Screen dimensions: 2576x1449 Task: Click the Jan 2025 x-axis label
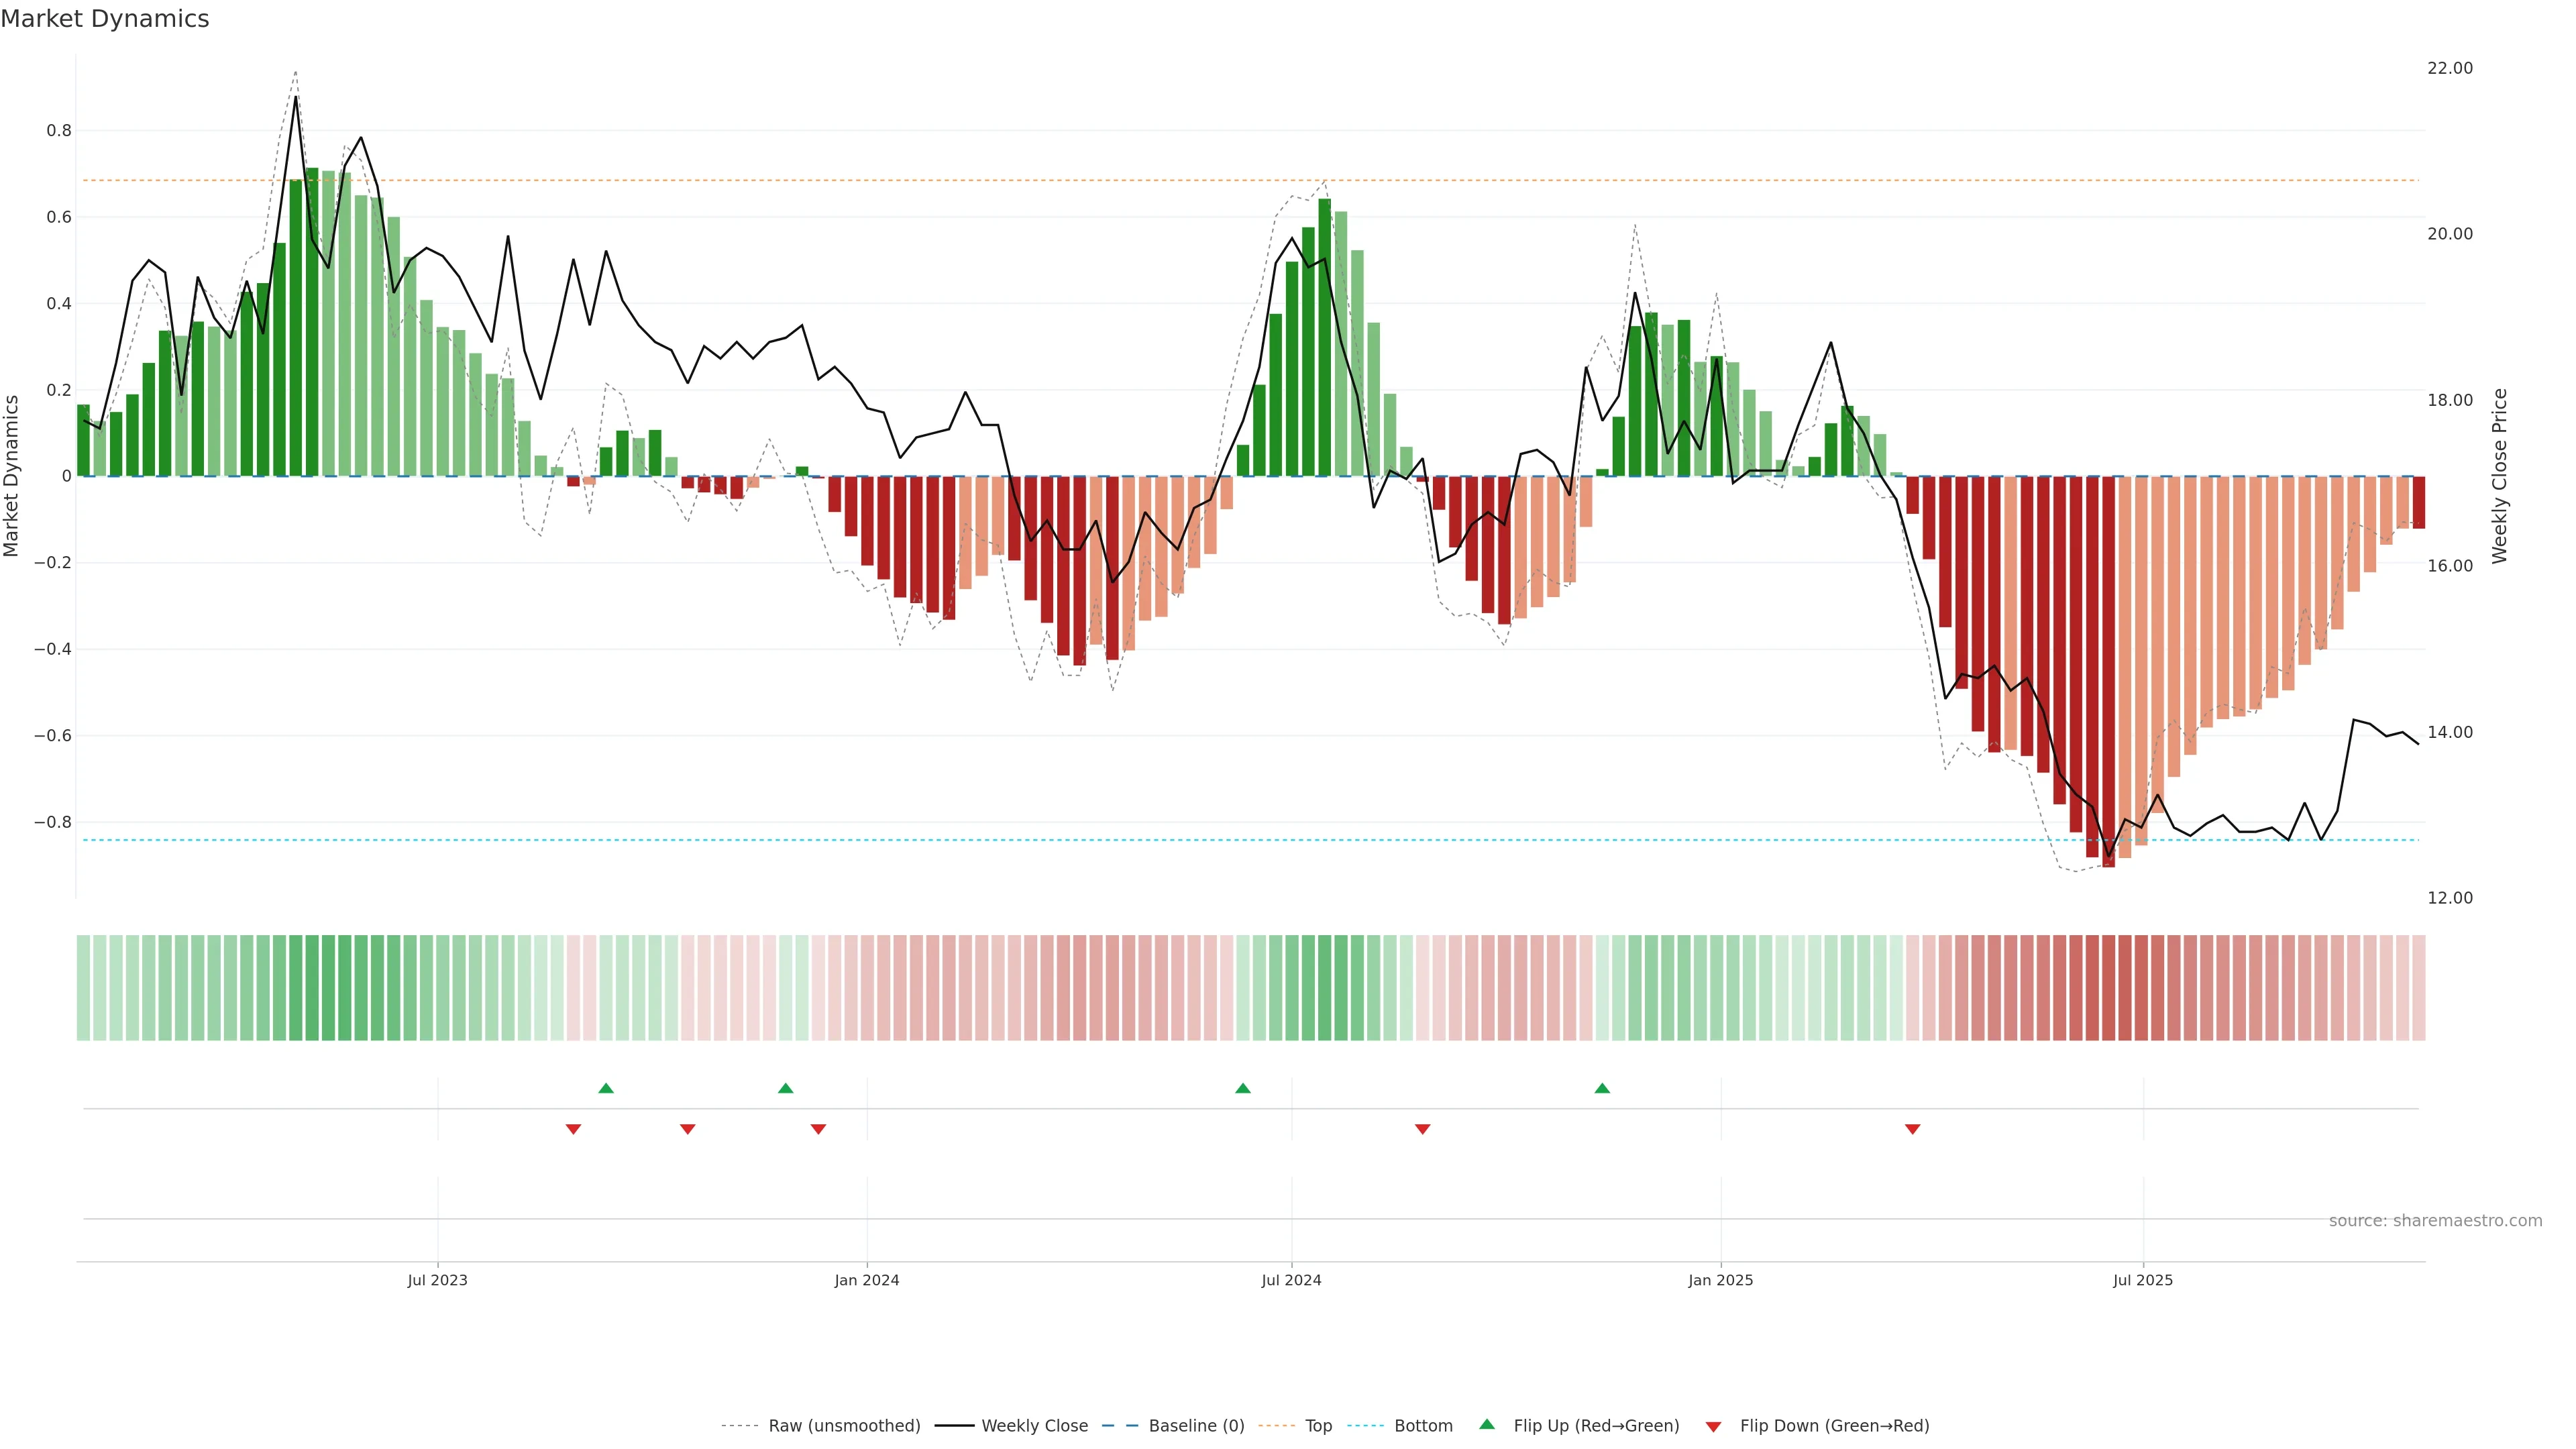tap(1720, 1280)
